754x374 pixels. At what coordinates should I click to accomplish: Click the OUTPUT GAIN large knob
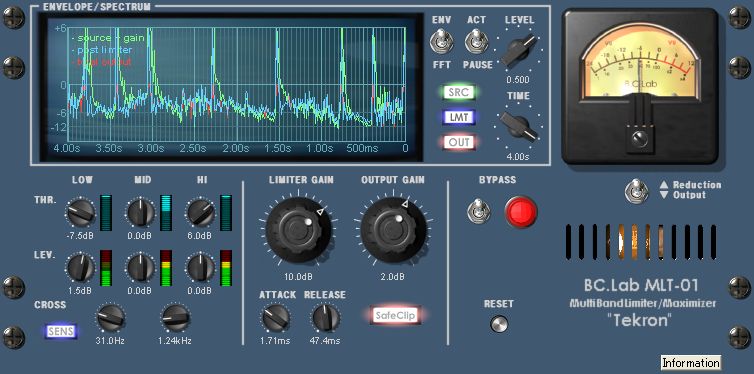pos(393,230)
